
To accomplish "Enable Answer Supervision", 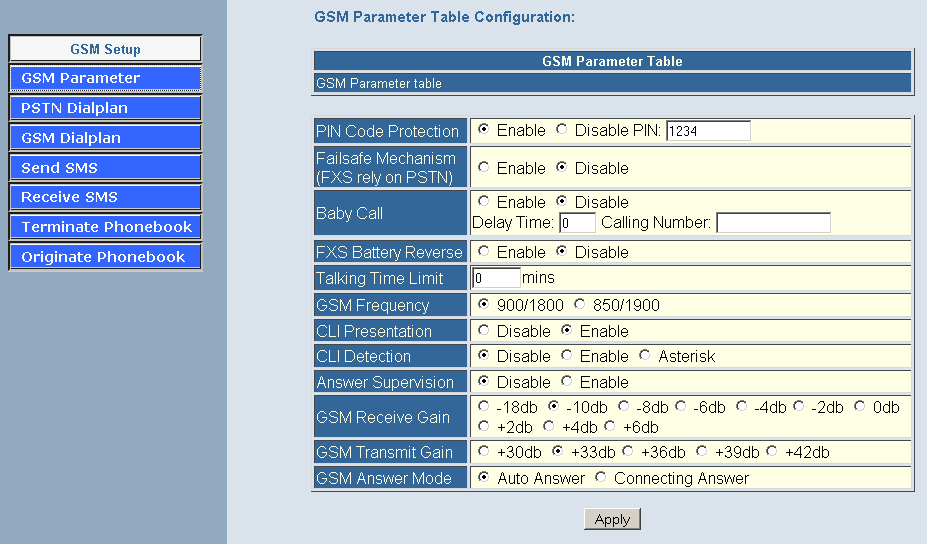I will point(566,381).
